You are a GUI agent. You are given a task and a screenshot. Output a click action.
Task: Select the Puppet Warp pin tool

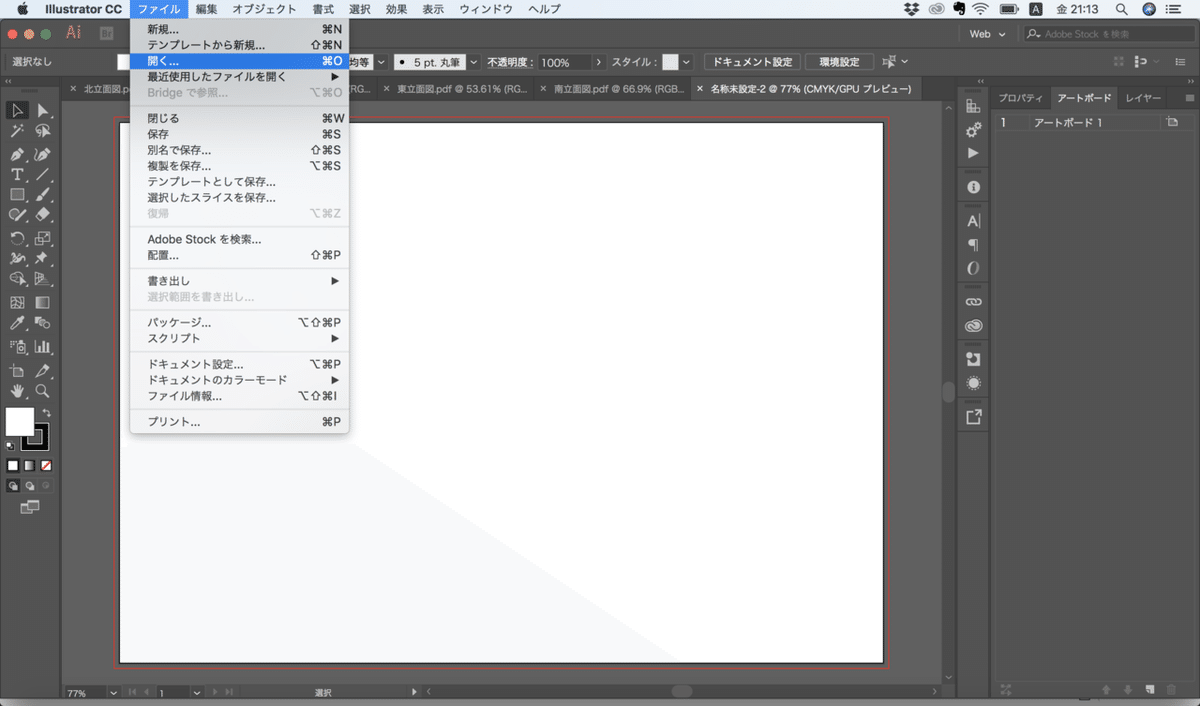point(42,258)
